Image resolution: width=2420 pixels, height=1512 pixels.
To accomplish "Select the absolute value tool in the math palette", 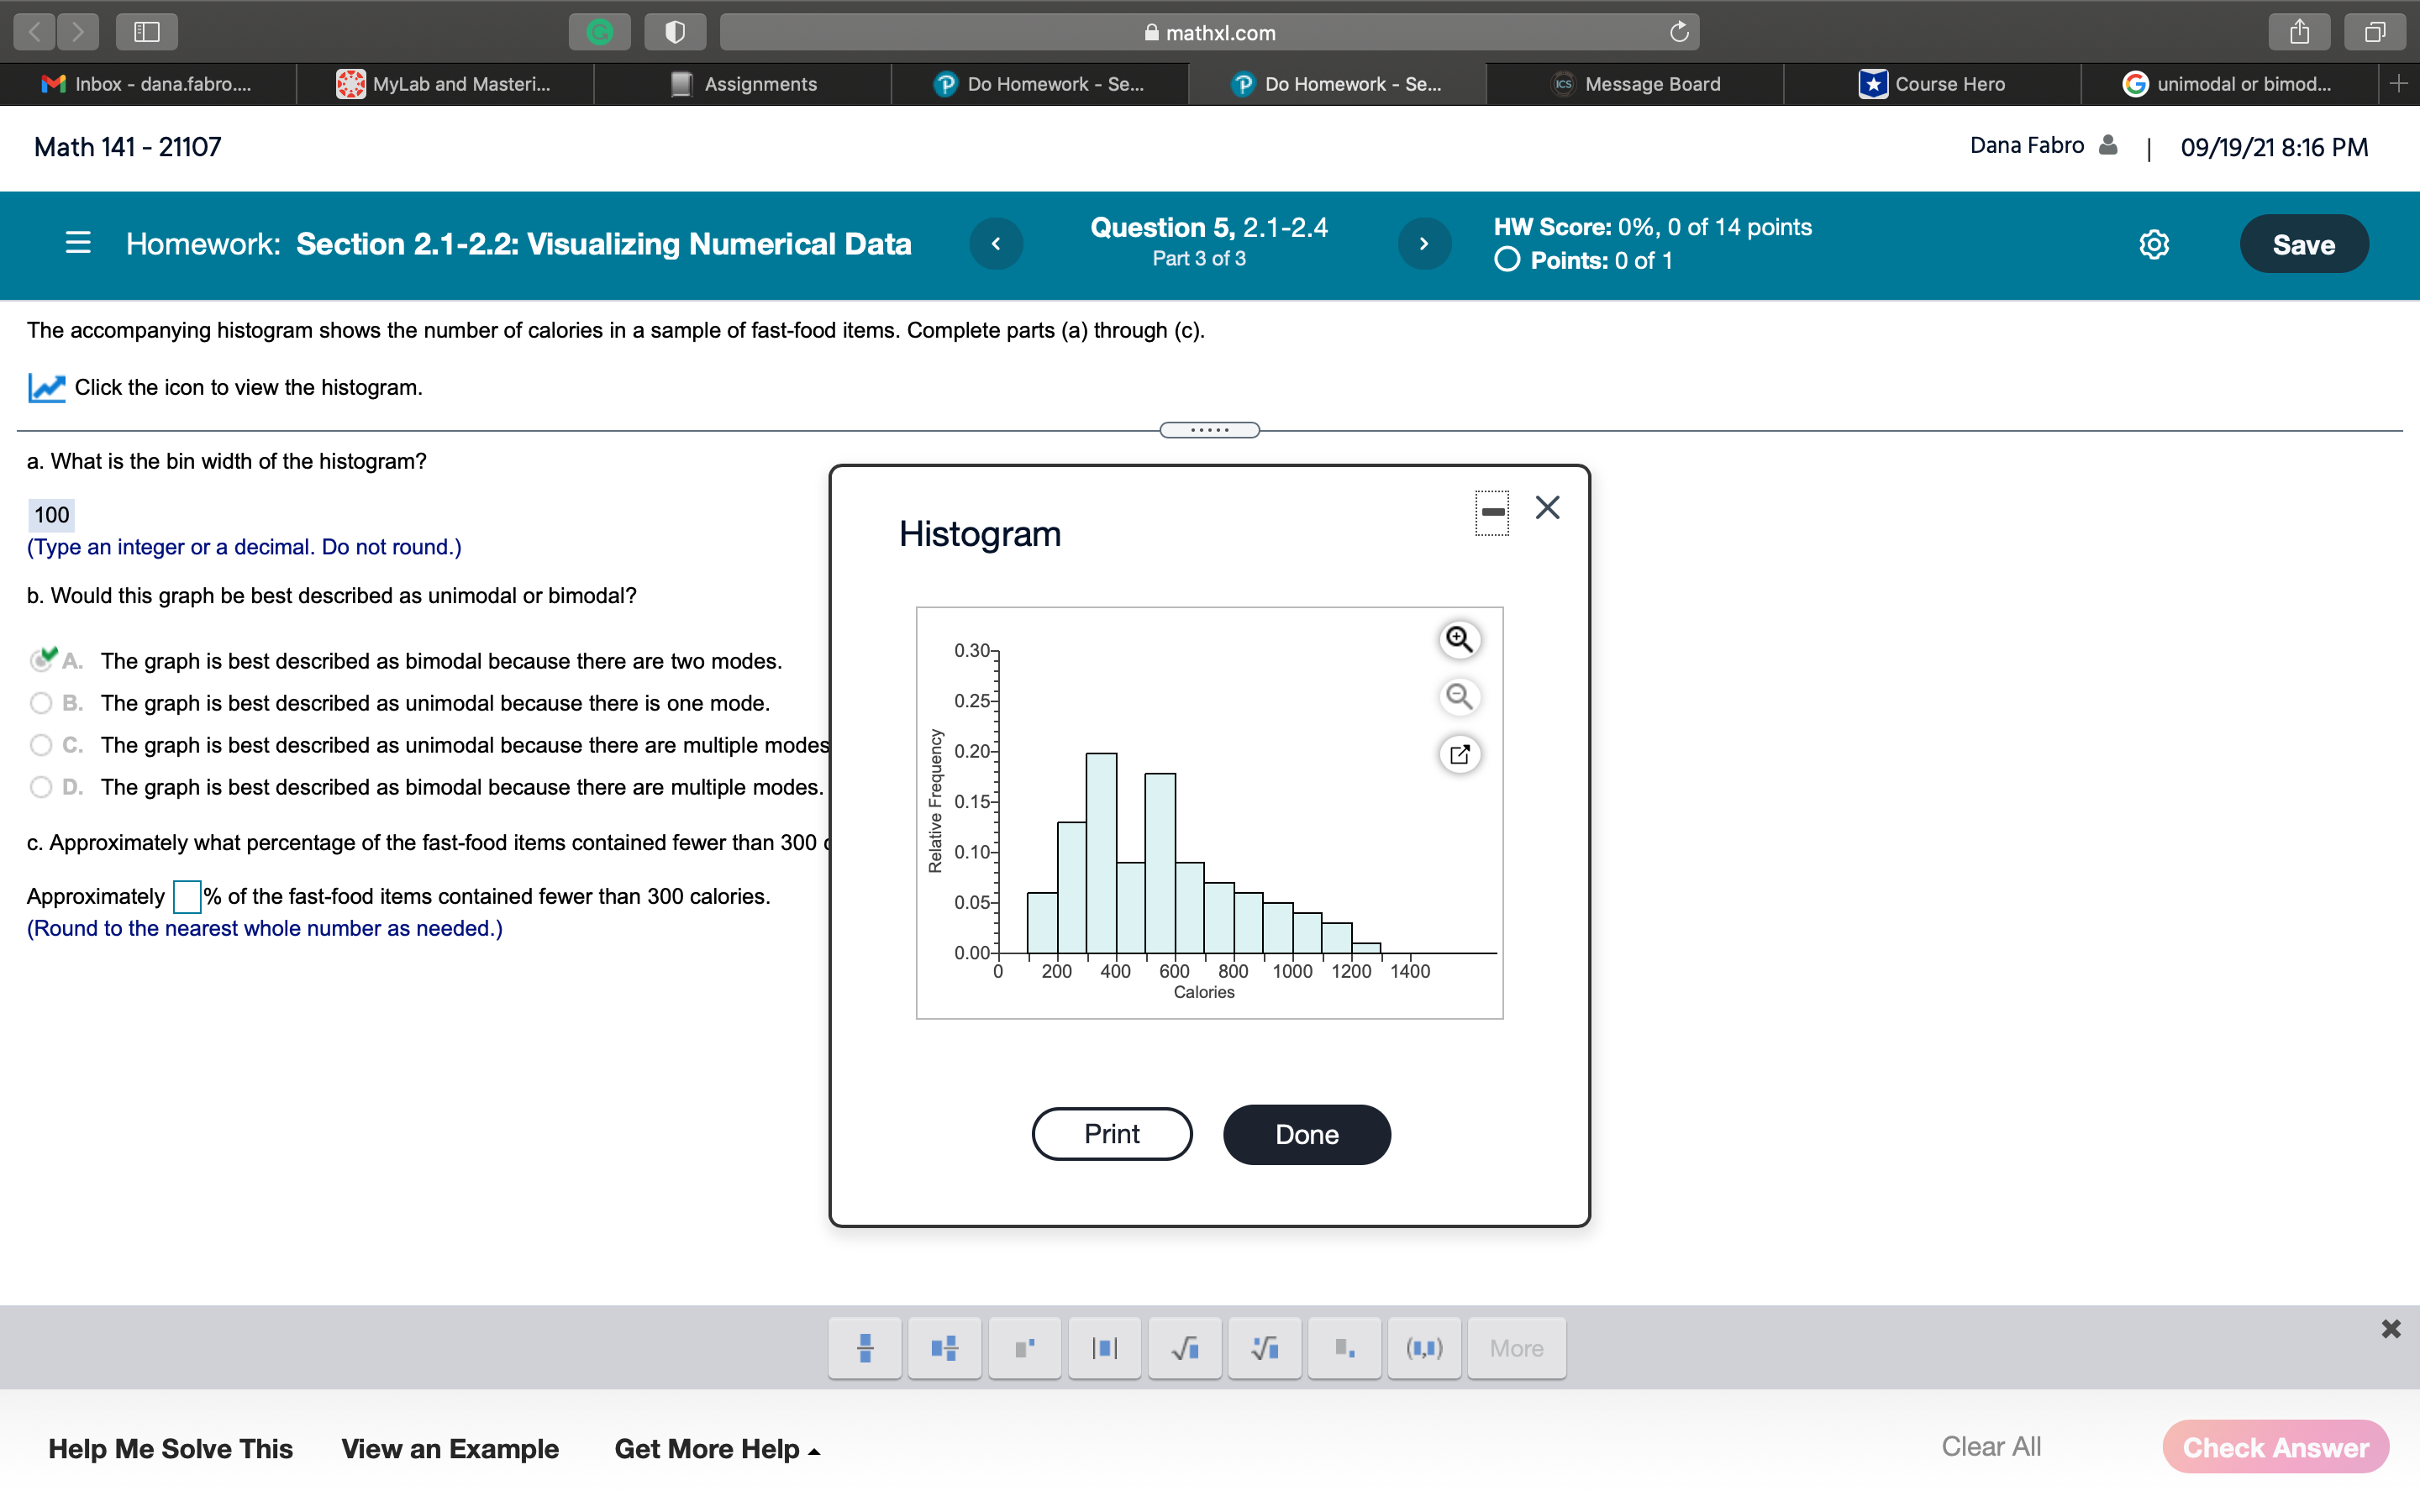I will [1104, 1348].
